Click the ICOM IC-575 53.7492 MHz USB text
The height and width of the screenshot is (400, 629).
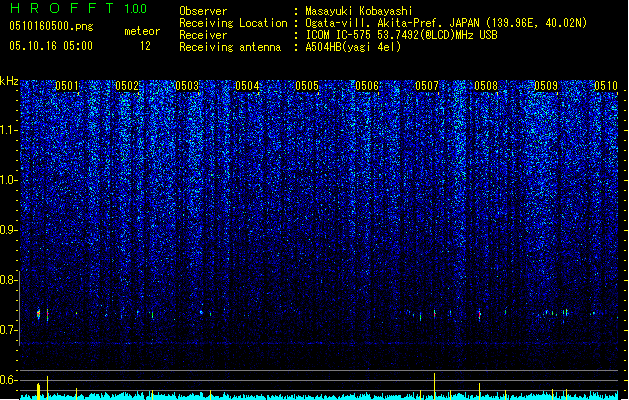(x=402, y=35)
